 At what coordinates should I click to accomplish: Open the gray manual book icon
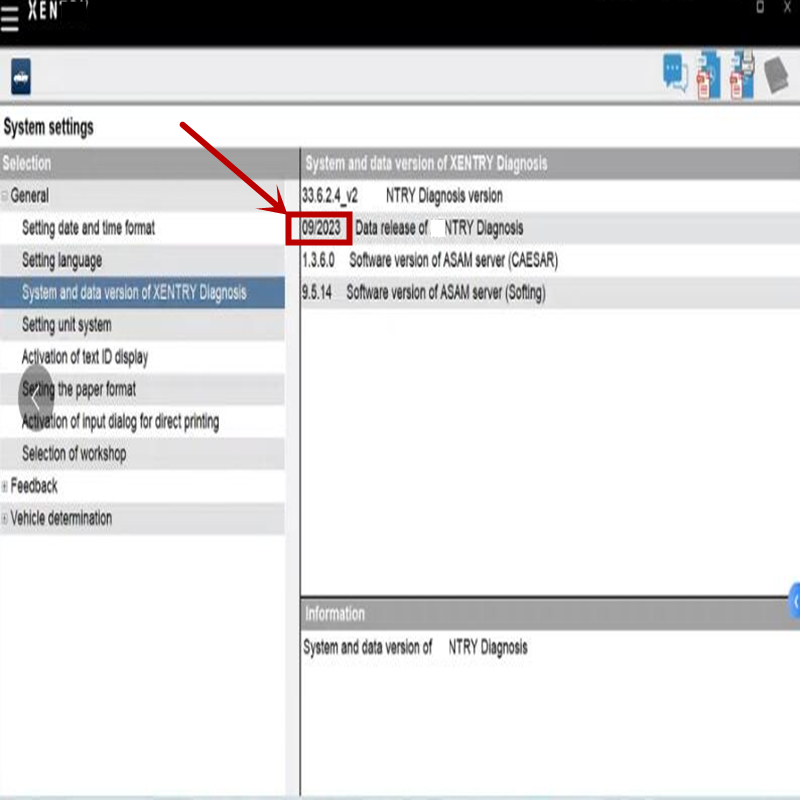(777, 75)
